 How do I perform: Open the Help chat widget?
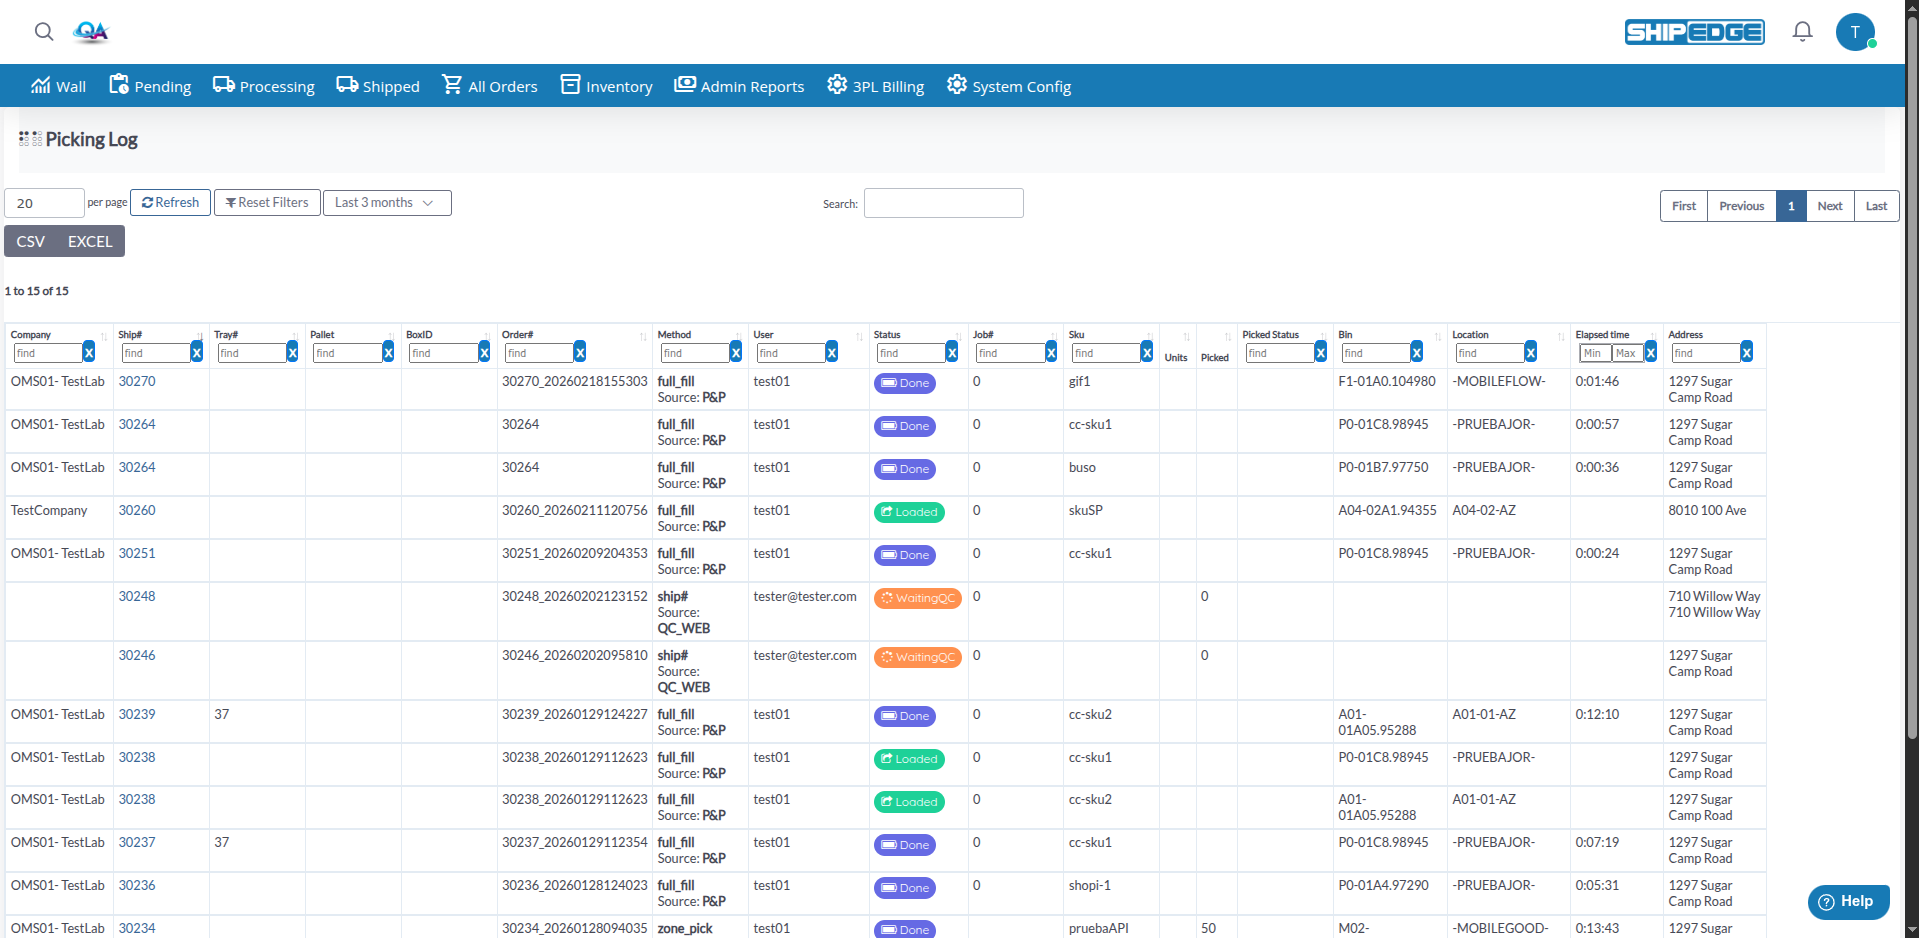tap(1848, 902)
